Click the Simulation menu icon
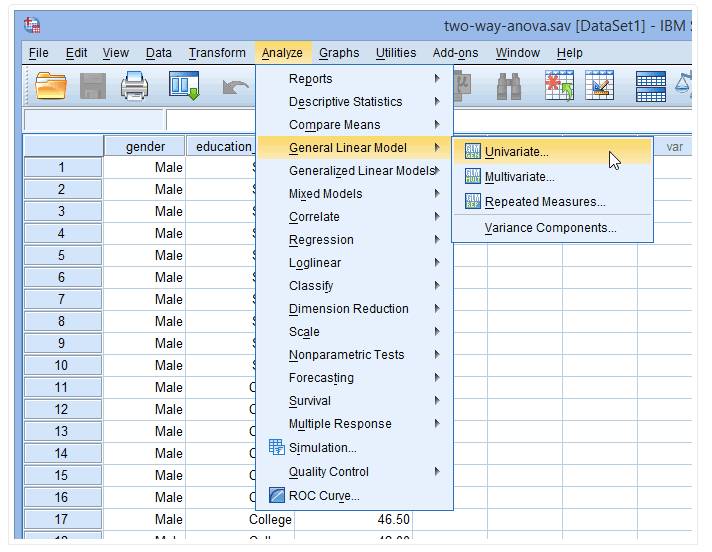Image resolution: width=712 pixels, height=552 pixels. 276,447
